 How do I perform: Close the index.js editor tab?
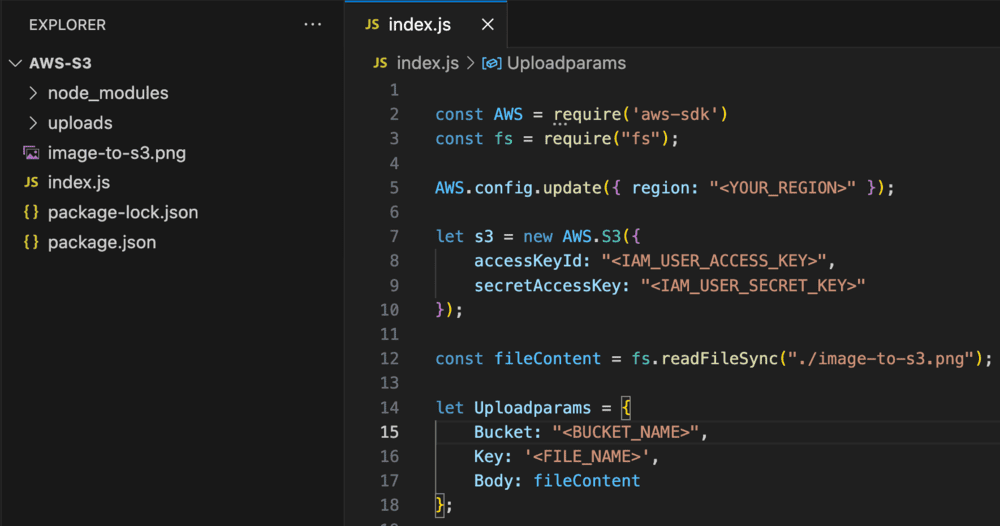click(487, 25)
